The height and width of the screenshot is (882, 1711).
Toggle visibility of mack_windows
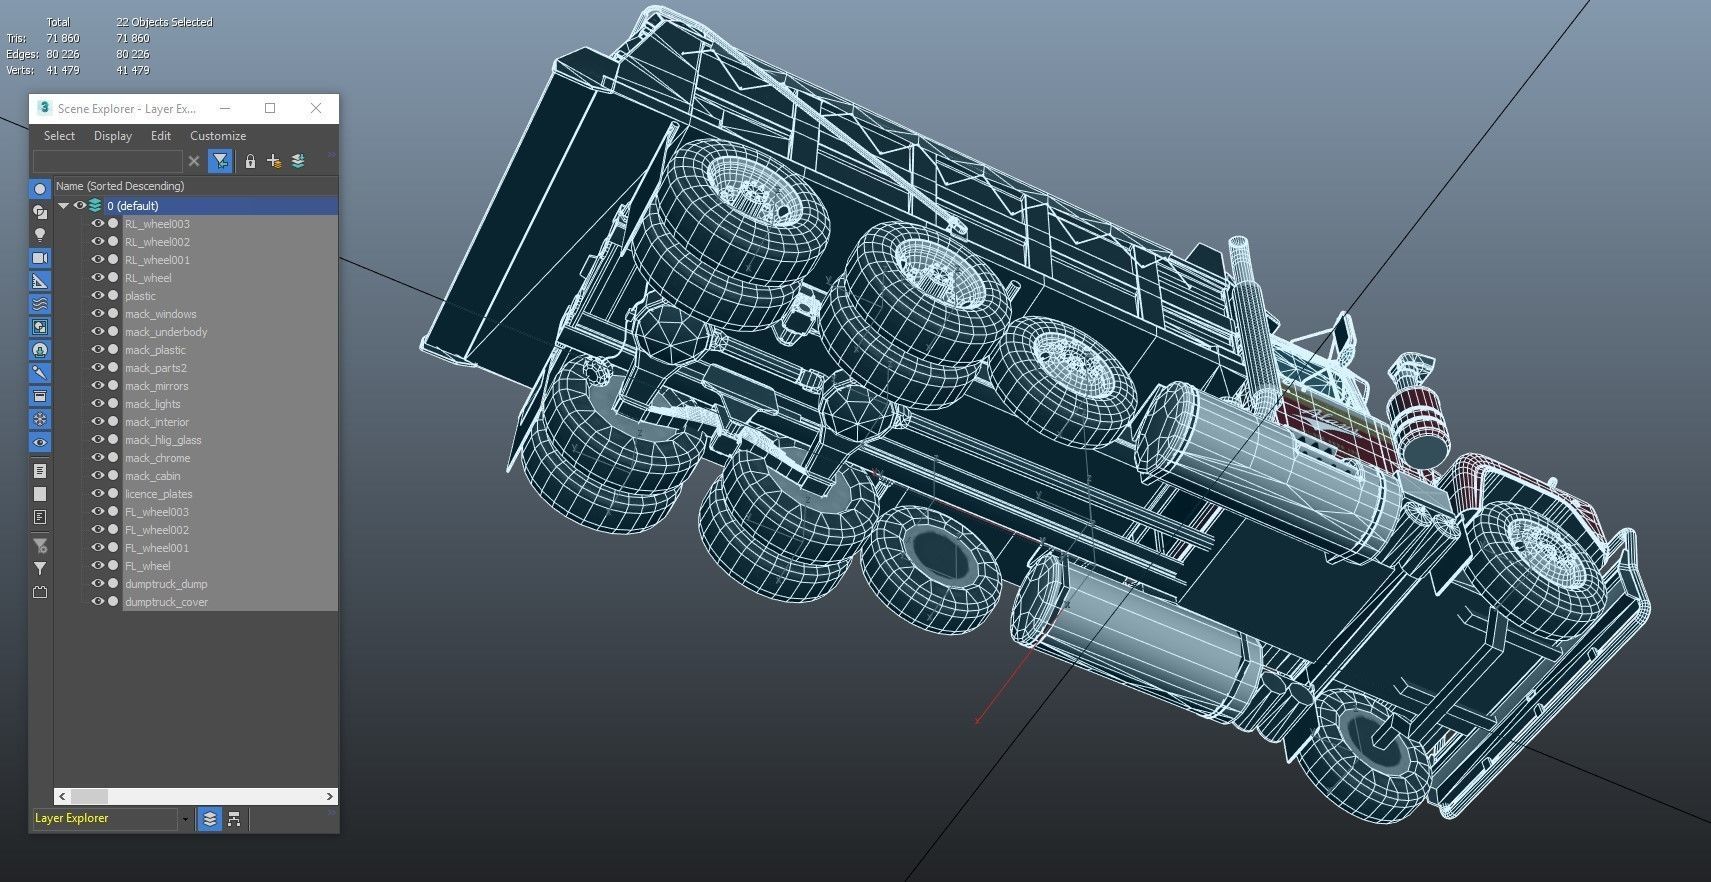click(x=98, y=314)
